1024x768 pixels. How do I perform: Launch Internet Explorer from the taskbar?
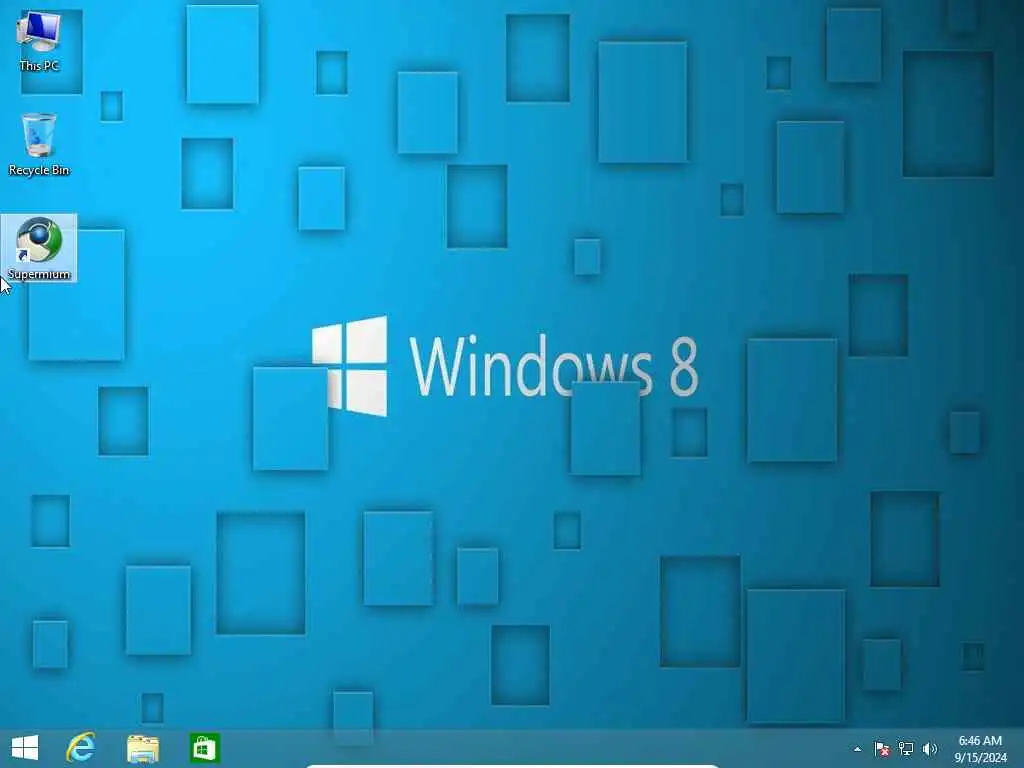pos(81,748)
